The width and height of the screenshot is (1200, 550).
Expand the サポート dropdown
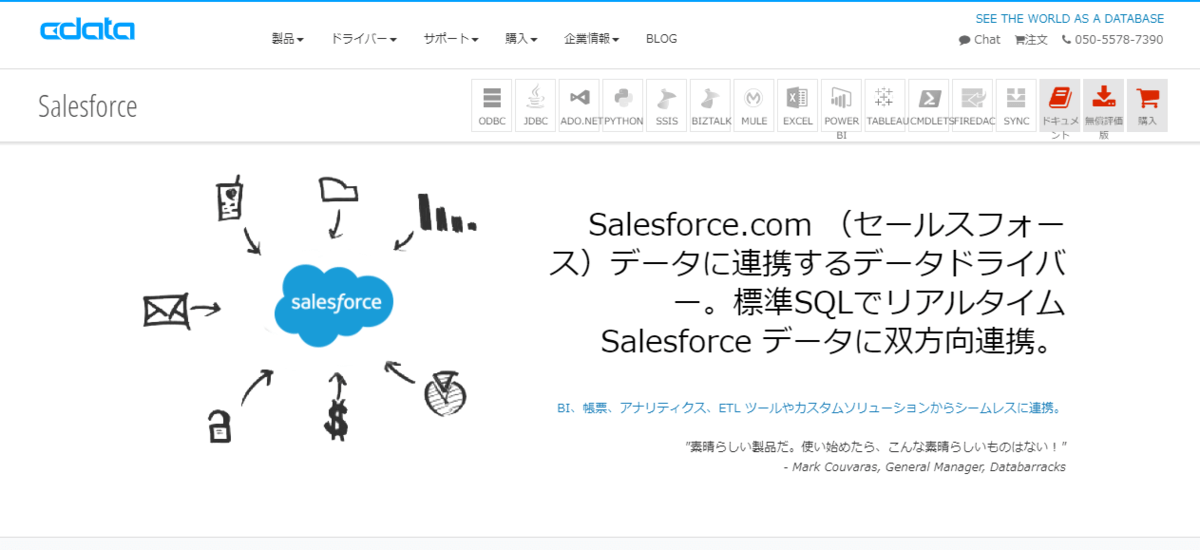tap(451, 39)
